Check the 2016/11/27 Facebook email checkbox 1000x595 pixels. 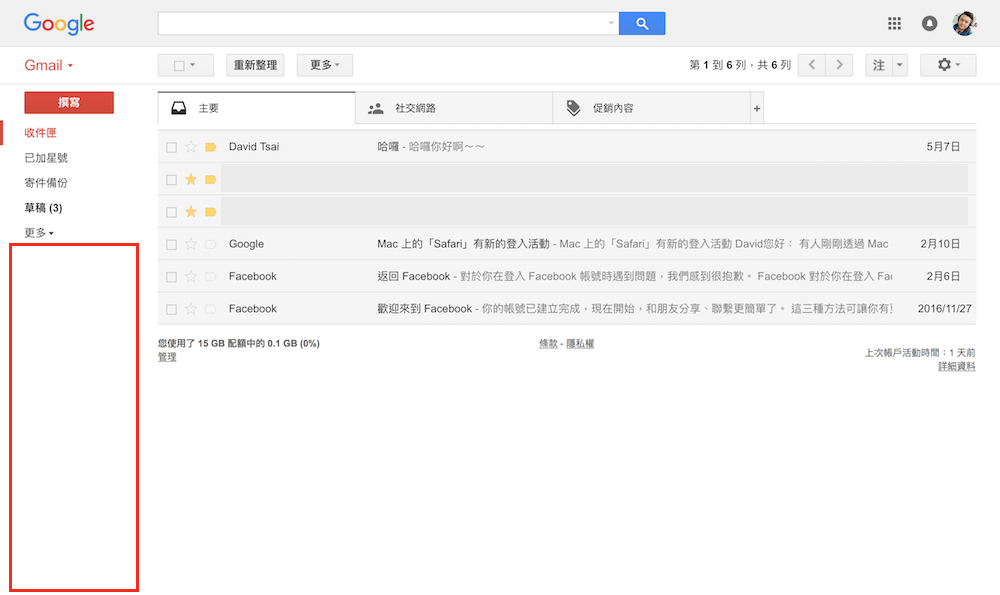[171, 308]
